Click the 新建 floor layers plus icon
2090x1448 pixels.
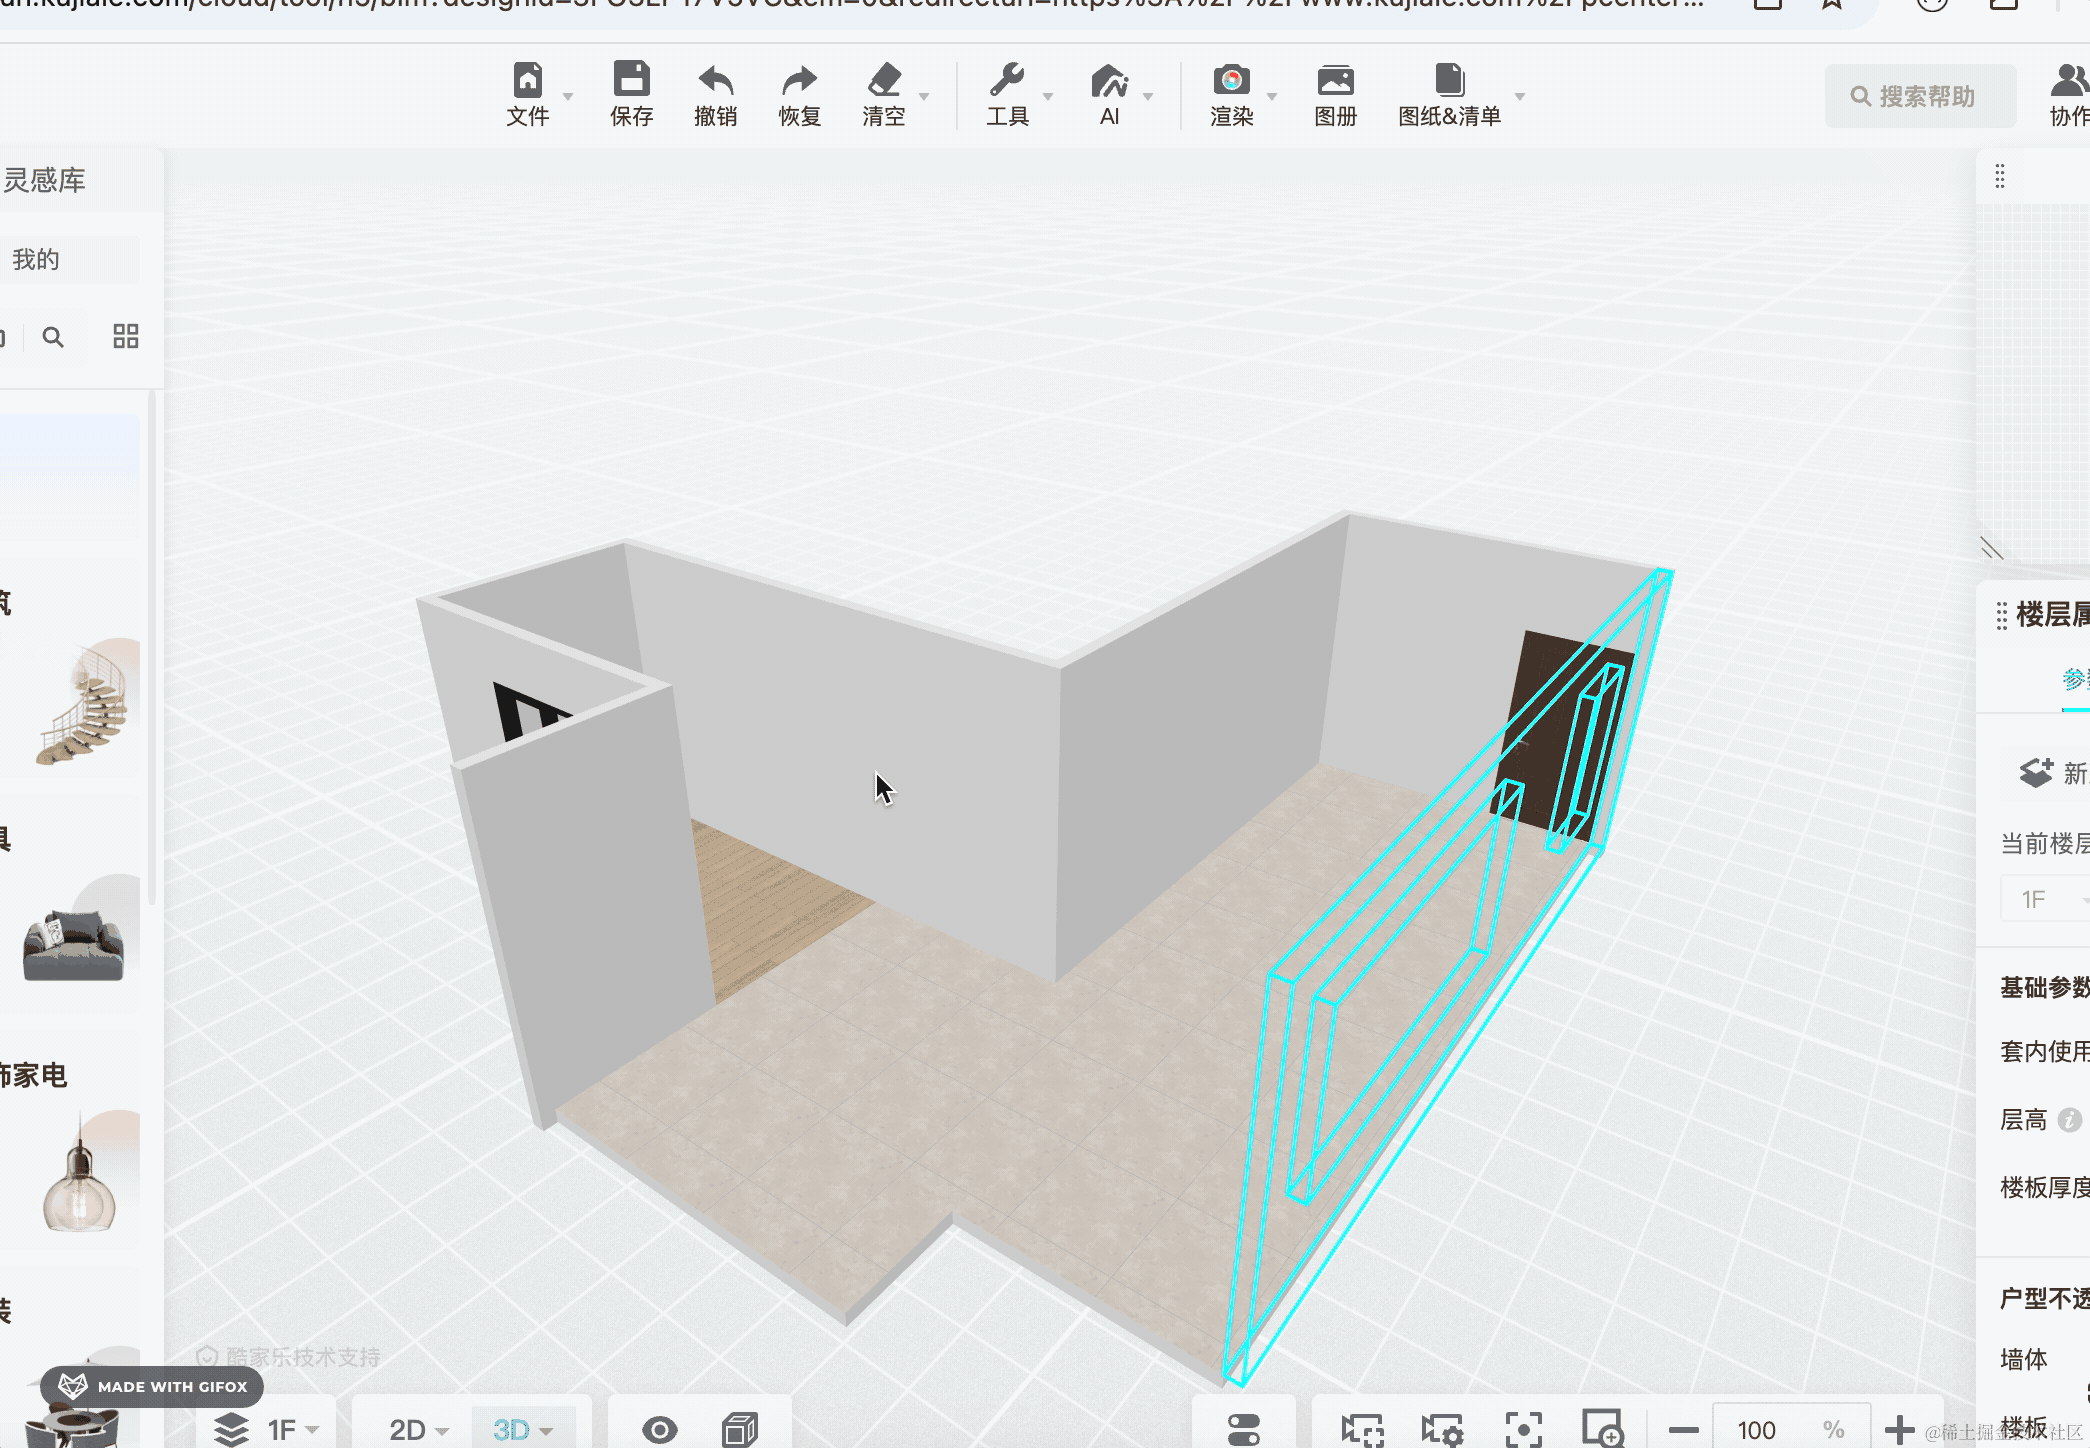point(2036,772)
